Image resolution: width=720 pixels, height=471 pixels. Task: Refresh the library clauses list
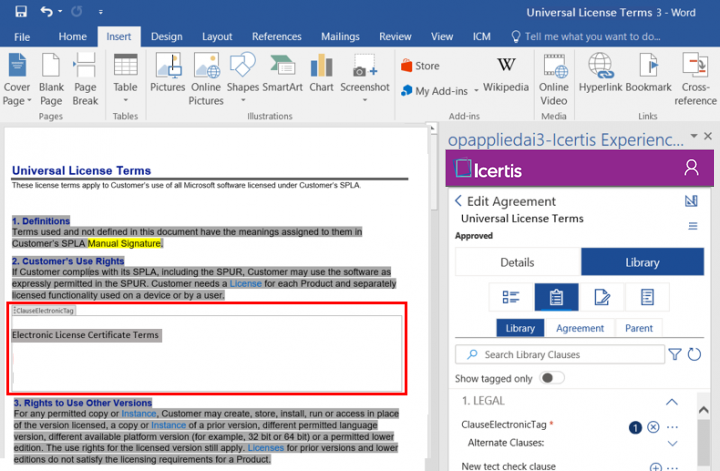694,354
